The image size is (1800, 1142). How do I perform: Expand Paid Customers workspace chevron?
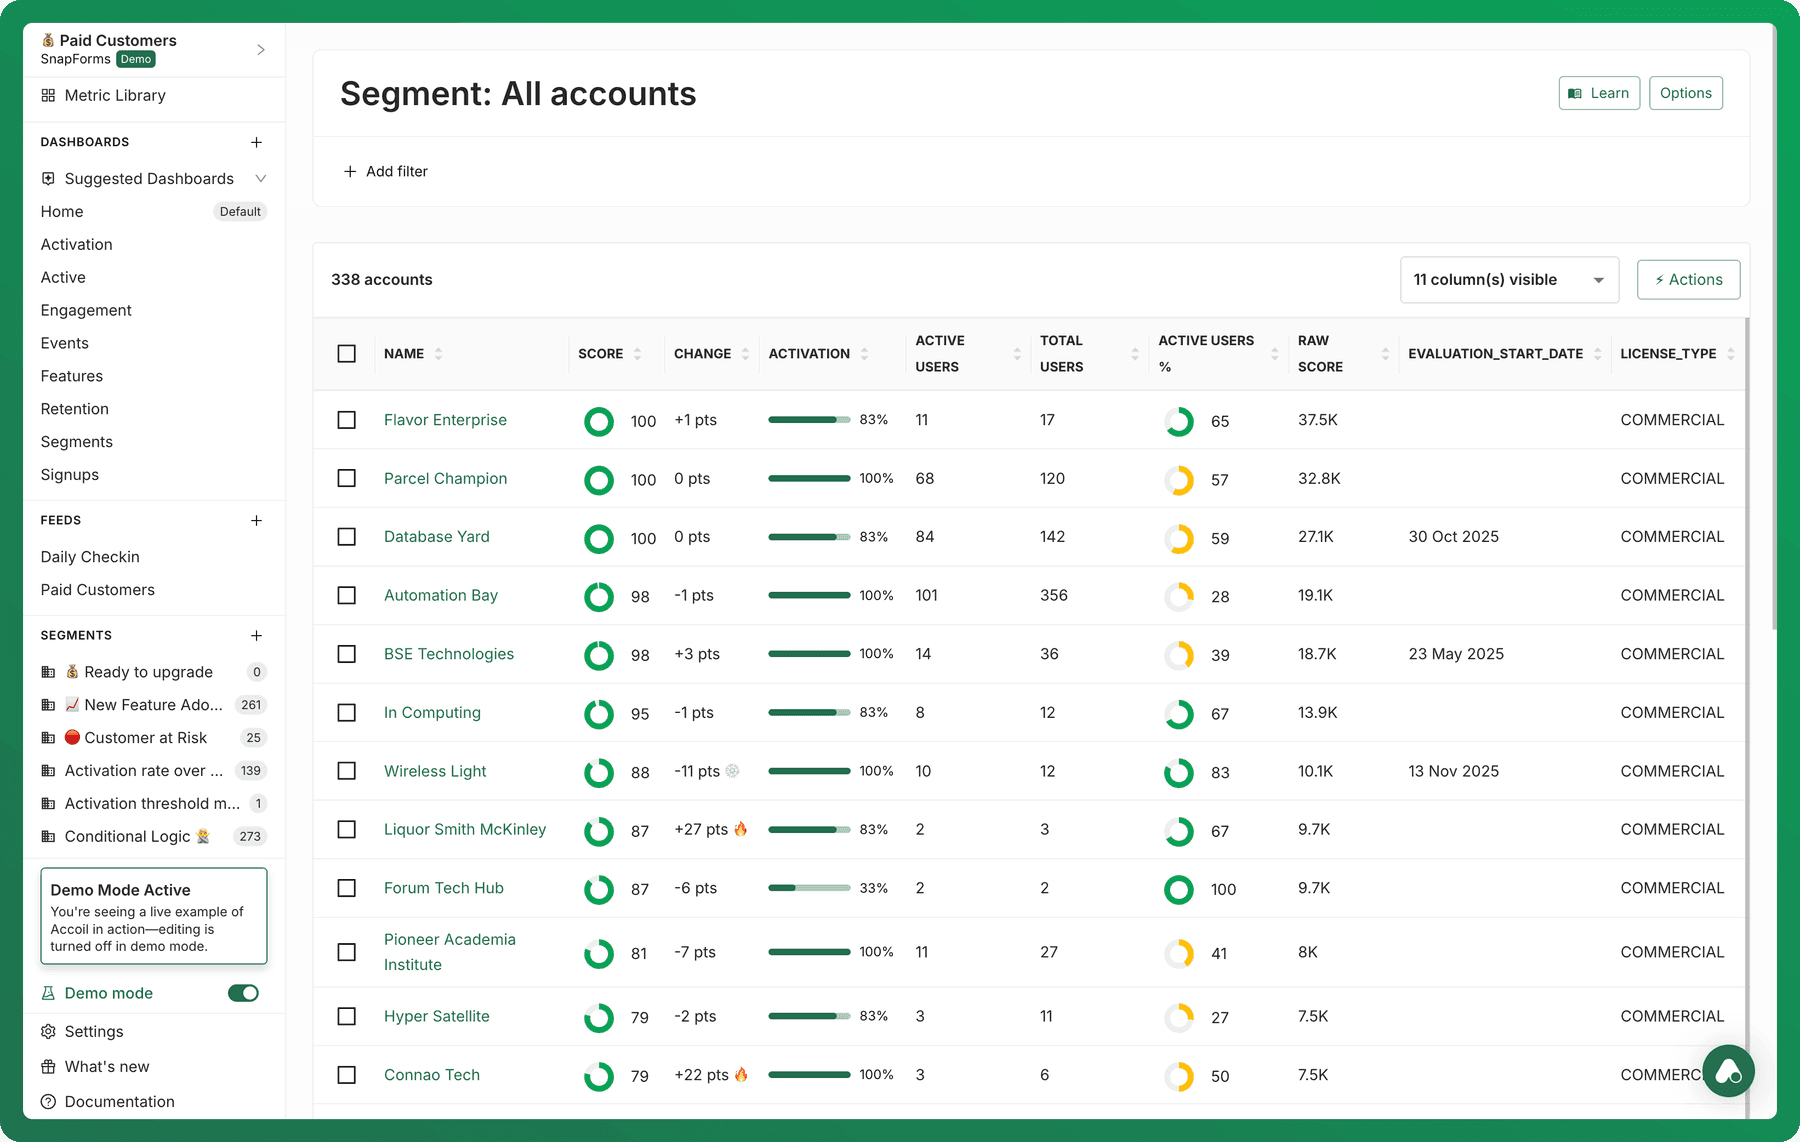coord(261,49)
